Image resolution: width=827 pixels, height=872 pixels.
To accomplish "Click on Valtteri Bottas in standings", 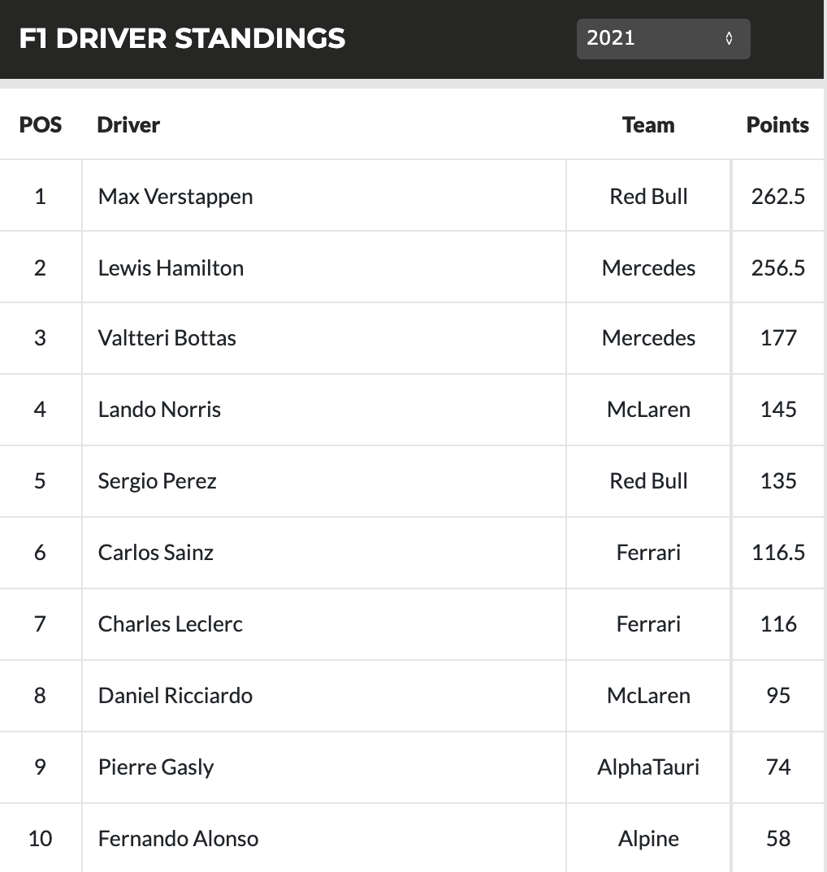I will tap(167, 338).
